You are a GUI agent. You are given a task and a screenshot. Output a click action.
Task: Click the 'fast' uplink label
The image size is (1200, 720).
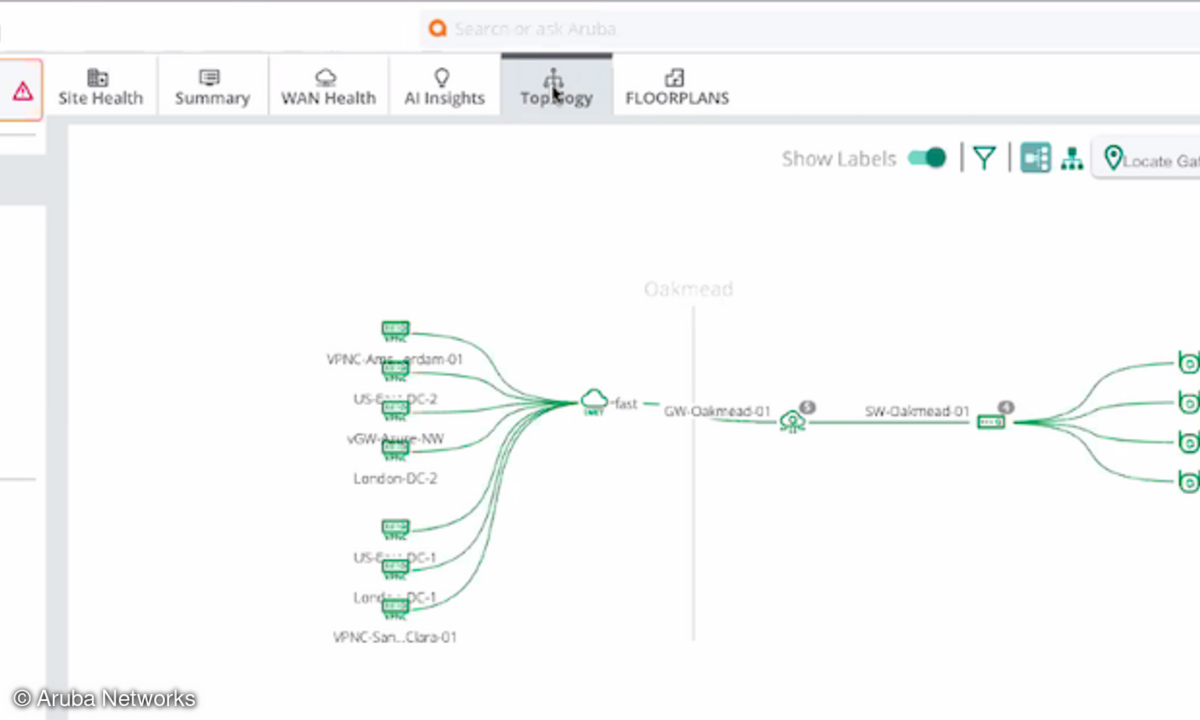tap(625, 404)
